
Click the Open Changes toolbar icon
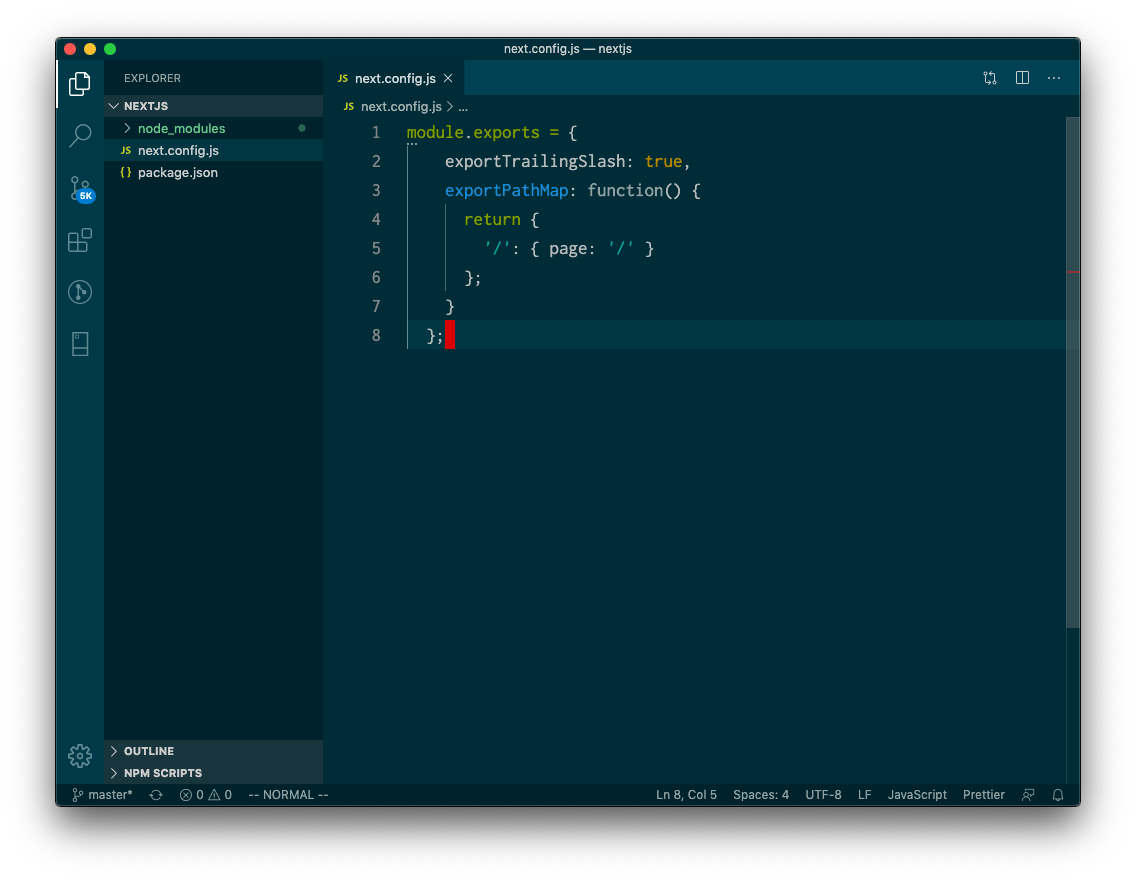coord(989,77)
